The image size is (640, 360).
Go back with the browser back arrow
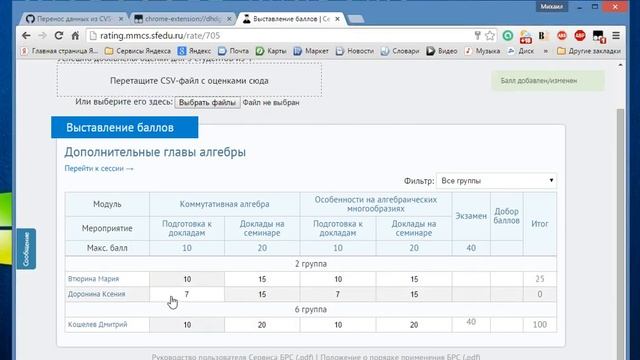[26, 36]
